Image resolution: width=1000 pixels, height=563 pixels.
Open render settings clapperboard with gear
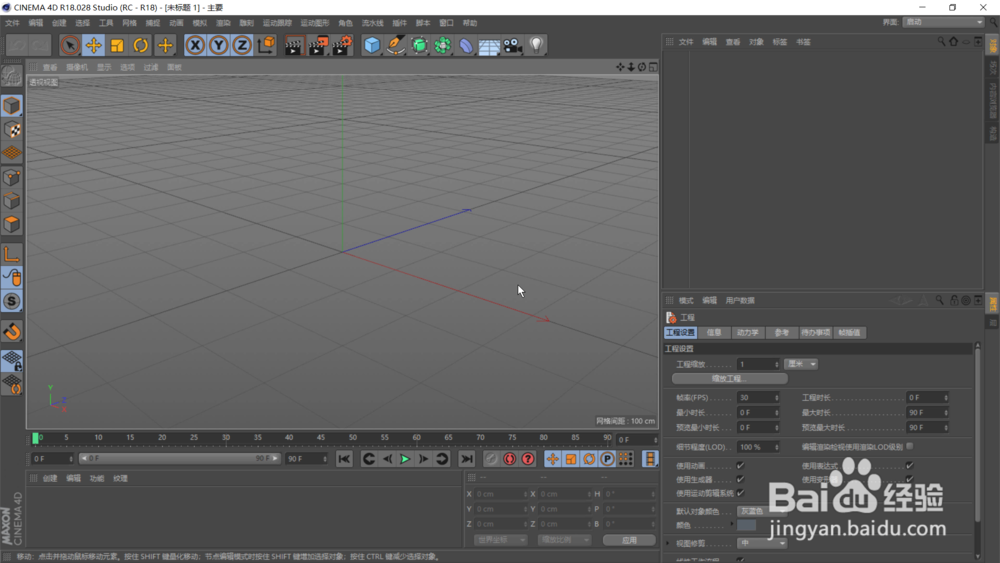point(342,45)
